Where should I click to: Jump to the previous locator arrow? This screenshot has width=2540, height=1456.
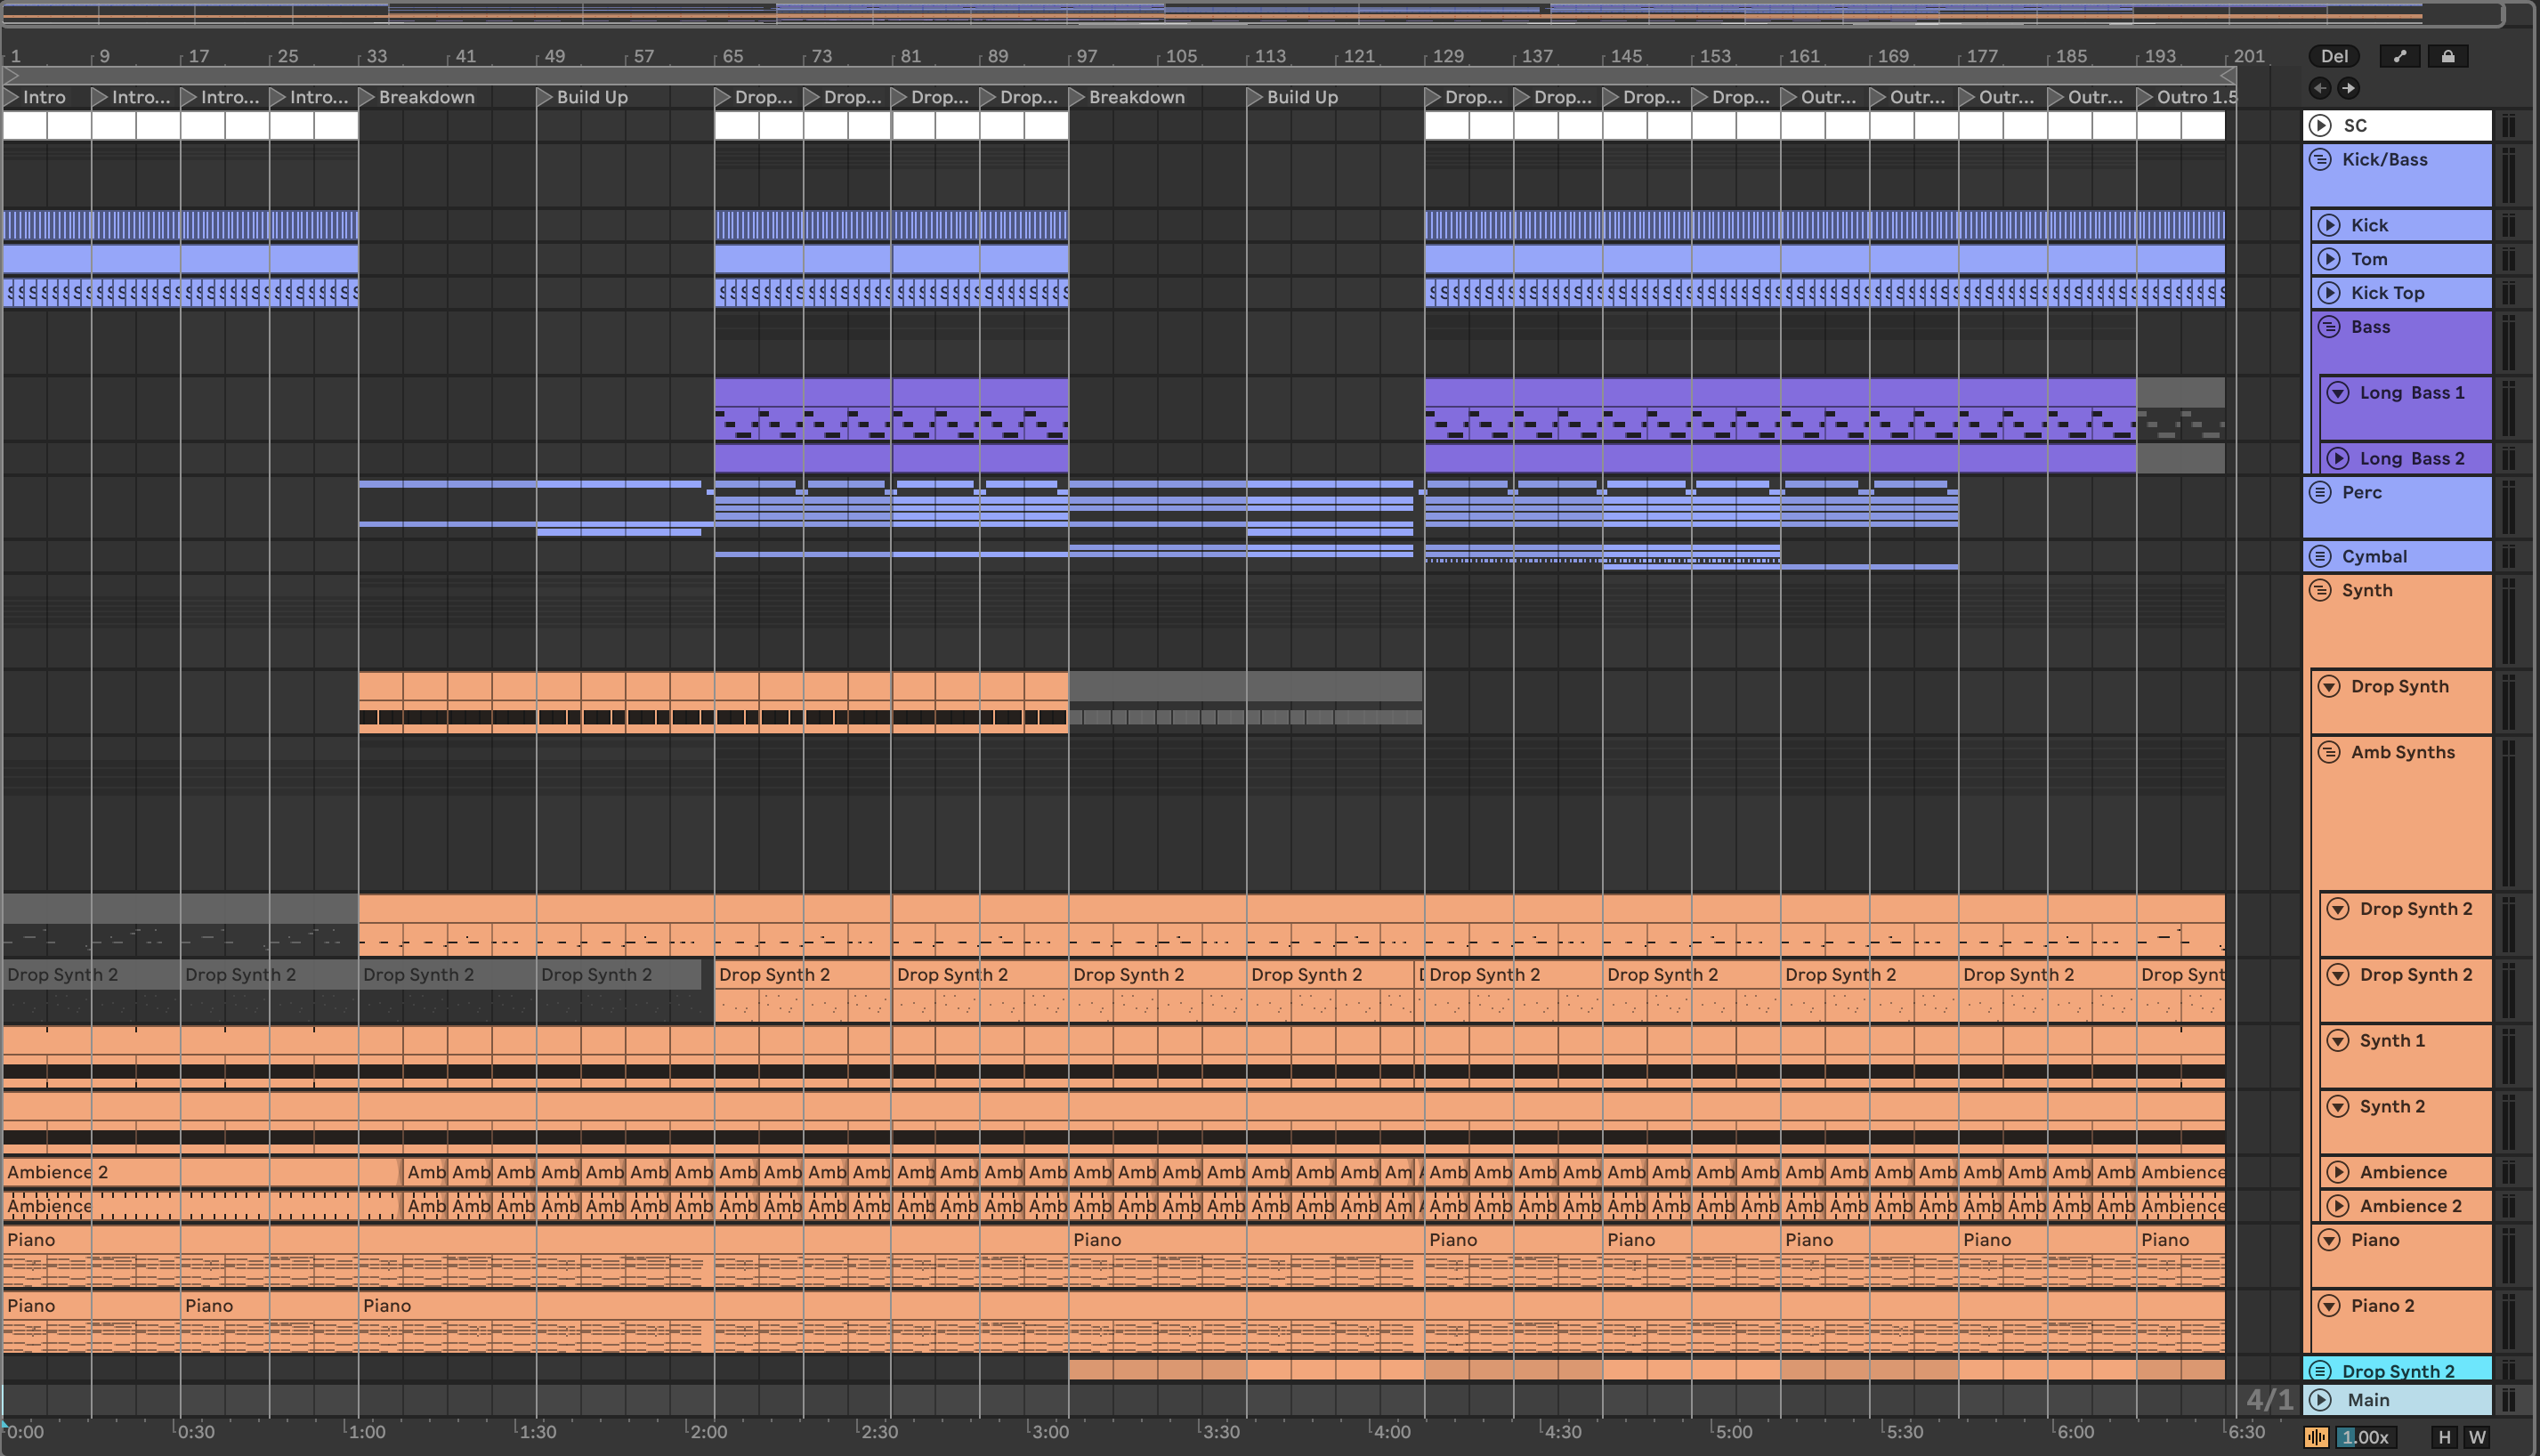point(2320,88)
